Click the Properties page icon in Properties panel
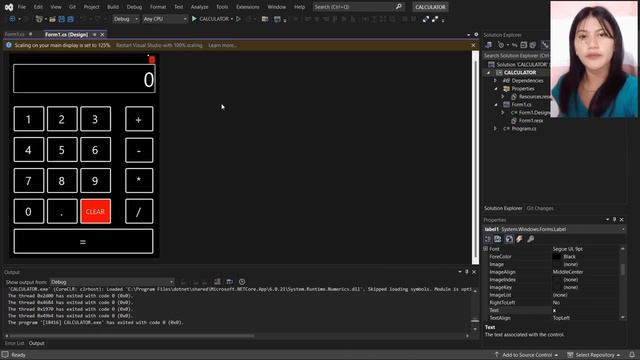Image resolution: width=640 pixels, height=360 pixels. click(509, 239)
